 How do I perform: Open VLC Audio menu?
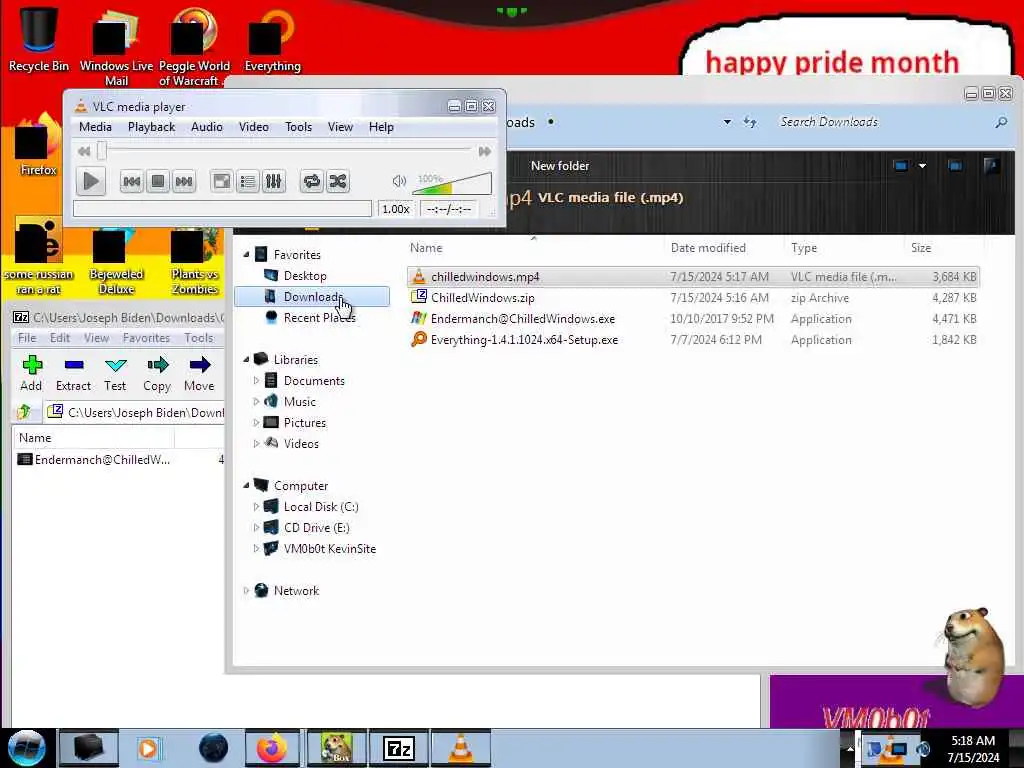pyautogui.click(x=207, y=127)
